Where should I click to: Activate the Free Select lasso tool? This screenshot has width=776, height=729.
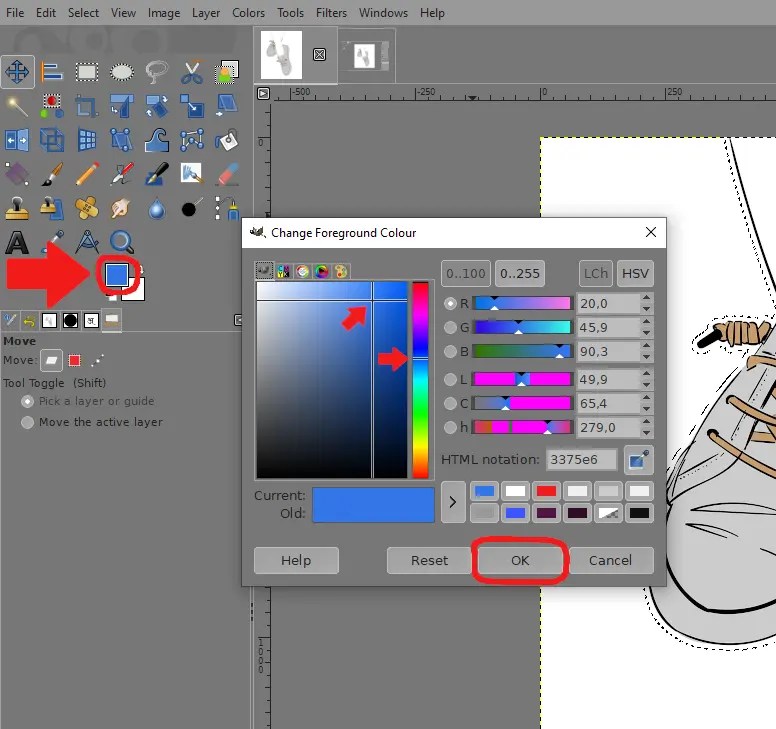pos(156,72)
